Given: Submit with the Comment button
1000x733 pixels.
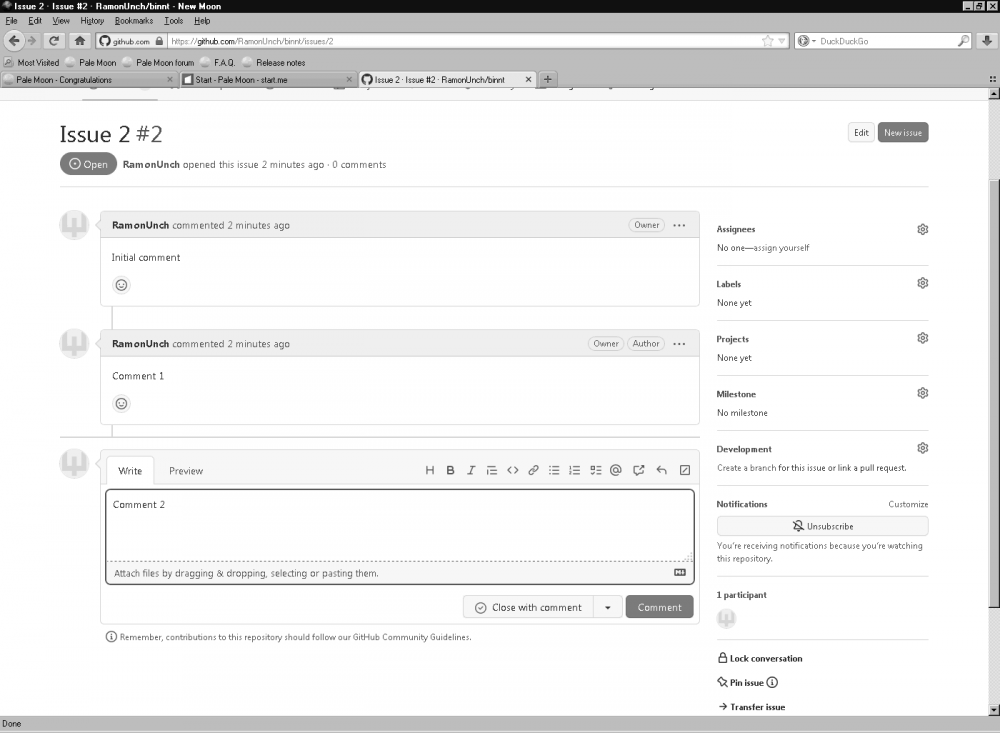Looking at the screenshot, I should point(659,607).
